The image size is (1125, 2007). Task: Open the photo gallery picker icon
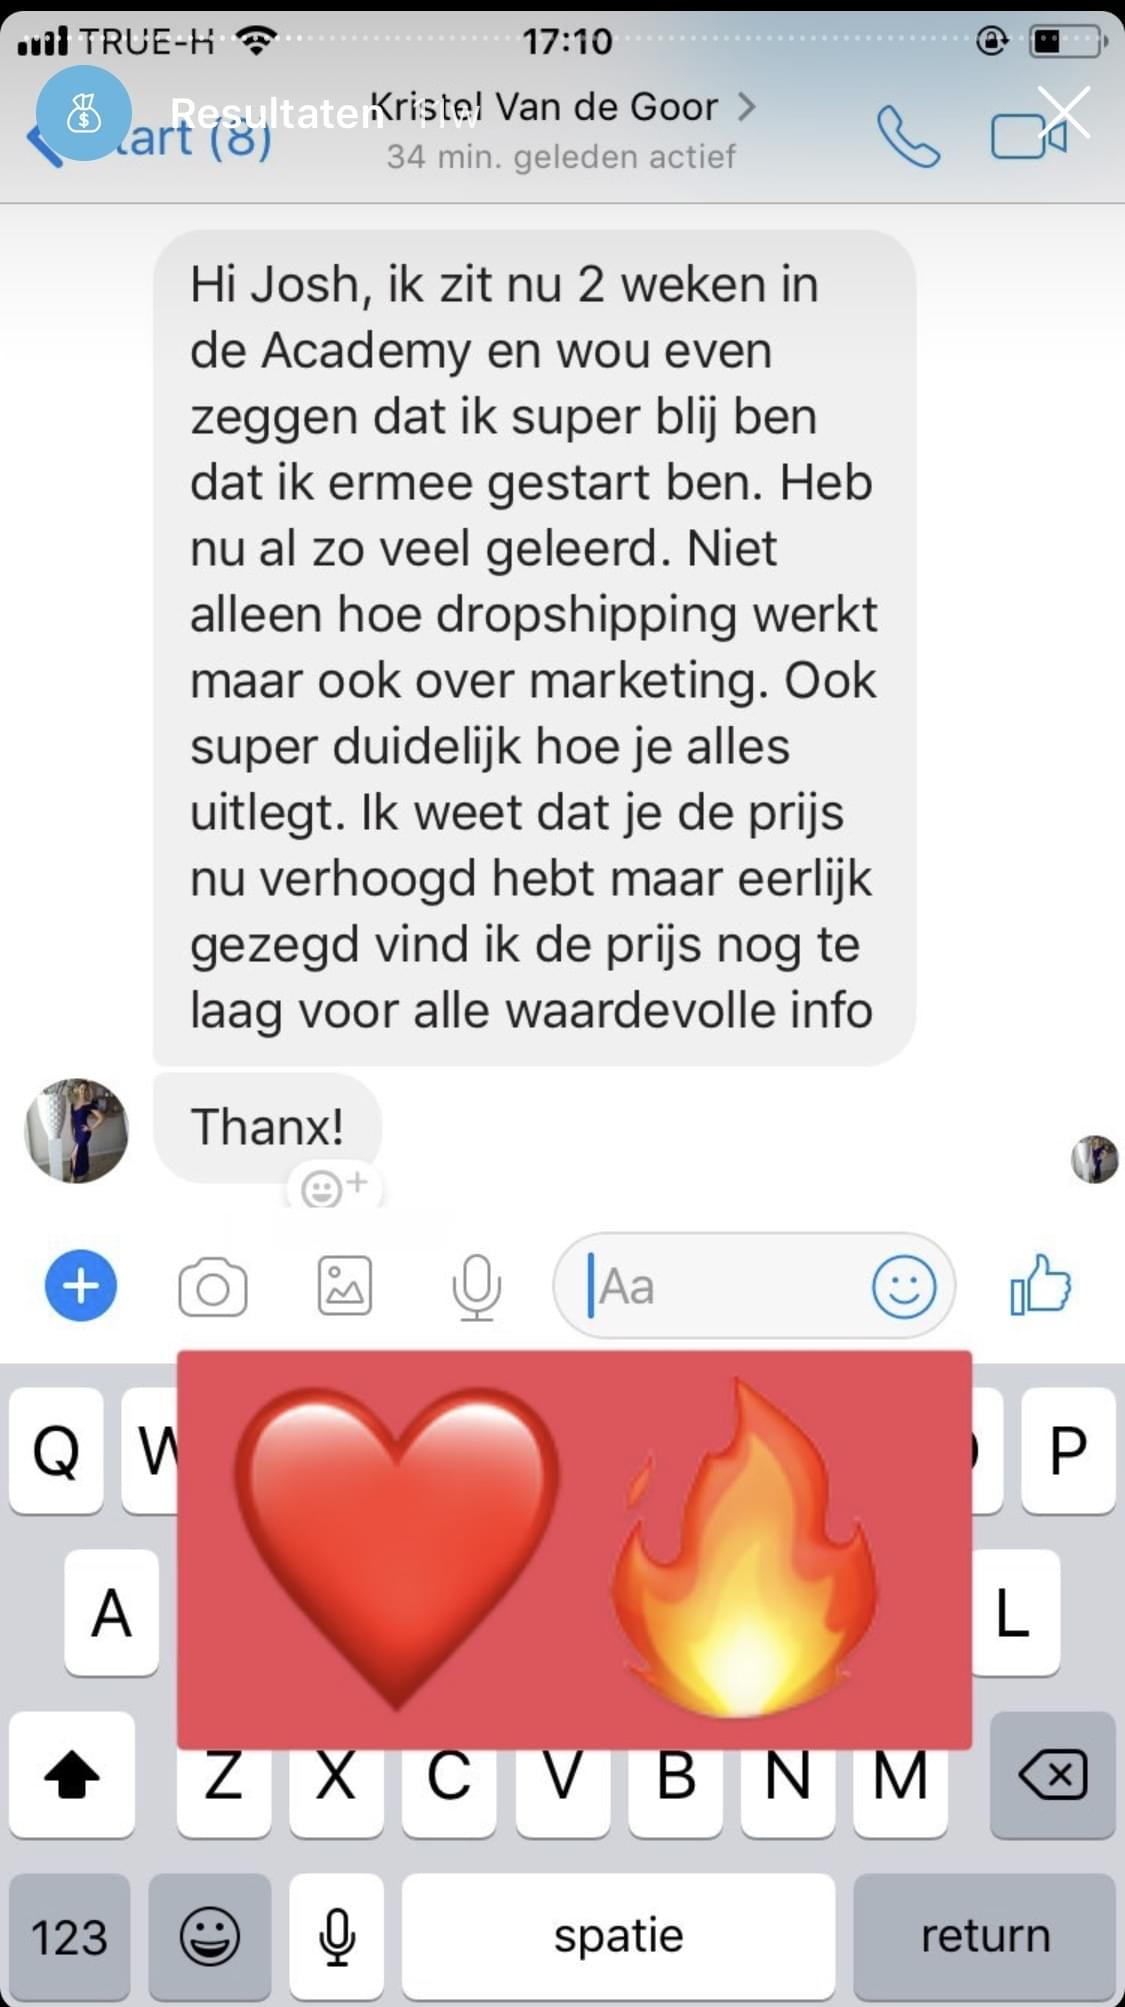pyautogui.click(x=345, y=1286)
